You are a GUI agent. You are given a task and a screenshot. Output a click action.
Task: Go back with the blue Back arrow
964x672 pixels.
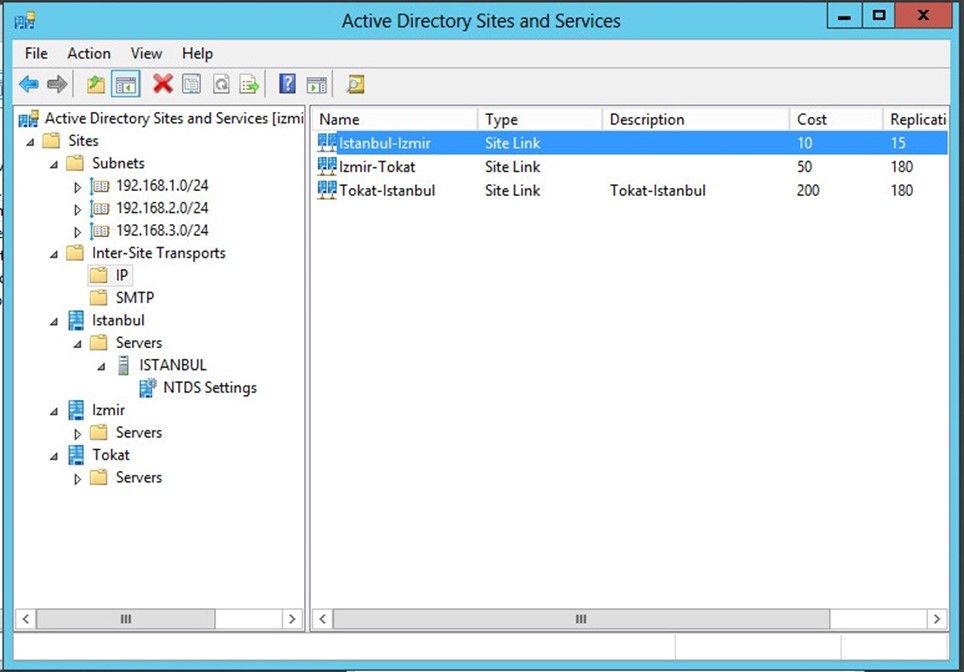coord(28,84)
